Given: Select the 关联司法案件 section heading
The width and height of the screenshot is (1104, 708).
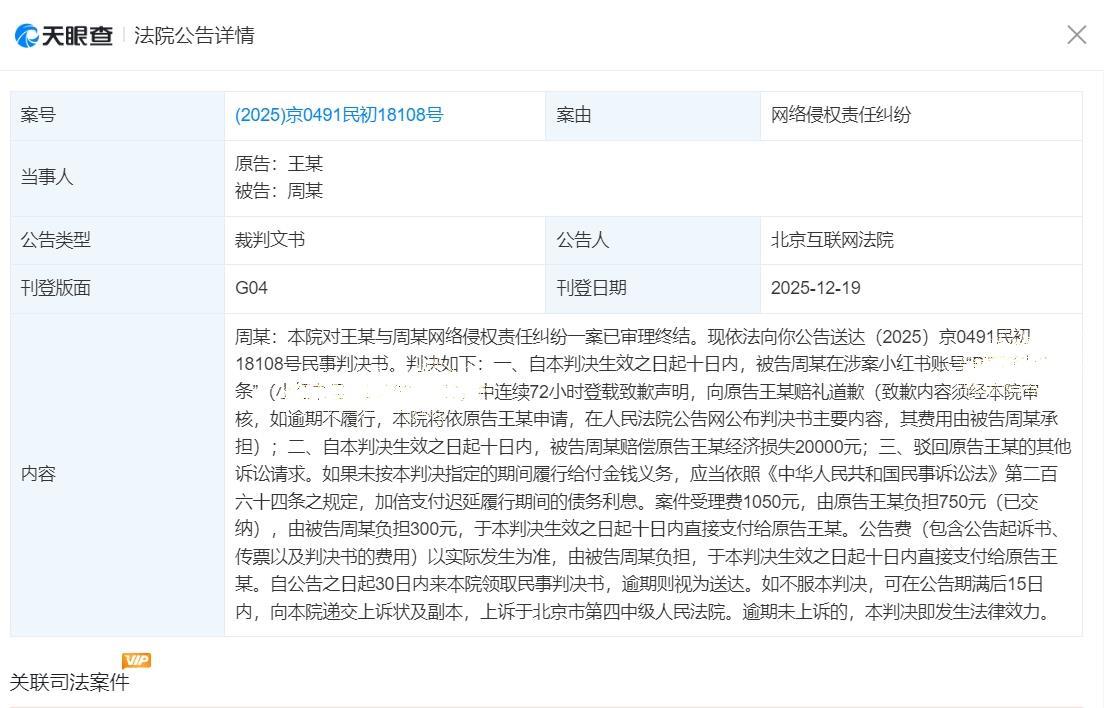Looking at the screenshot, I should 69,683.
